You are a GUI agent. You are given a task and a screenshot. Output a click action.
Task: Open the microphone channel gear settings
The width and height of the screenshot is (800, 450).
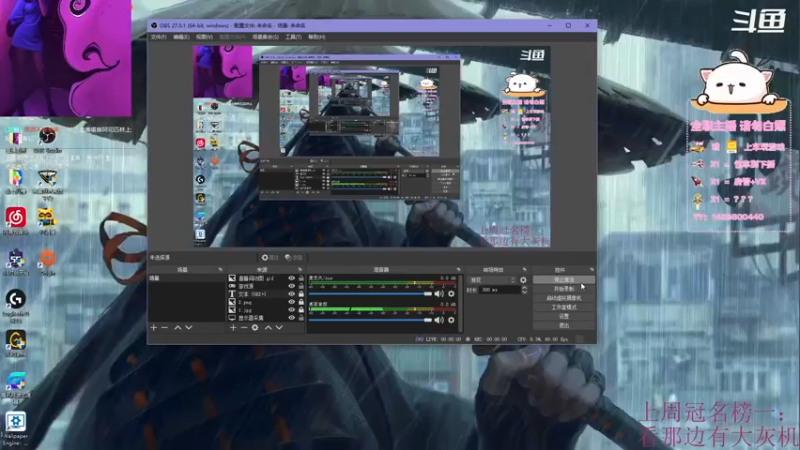click(451, 294)
